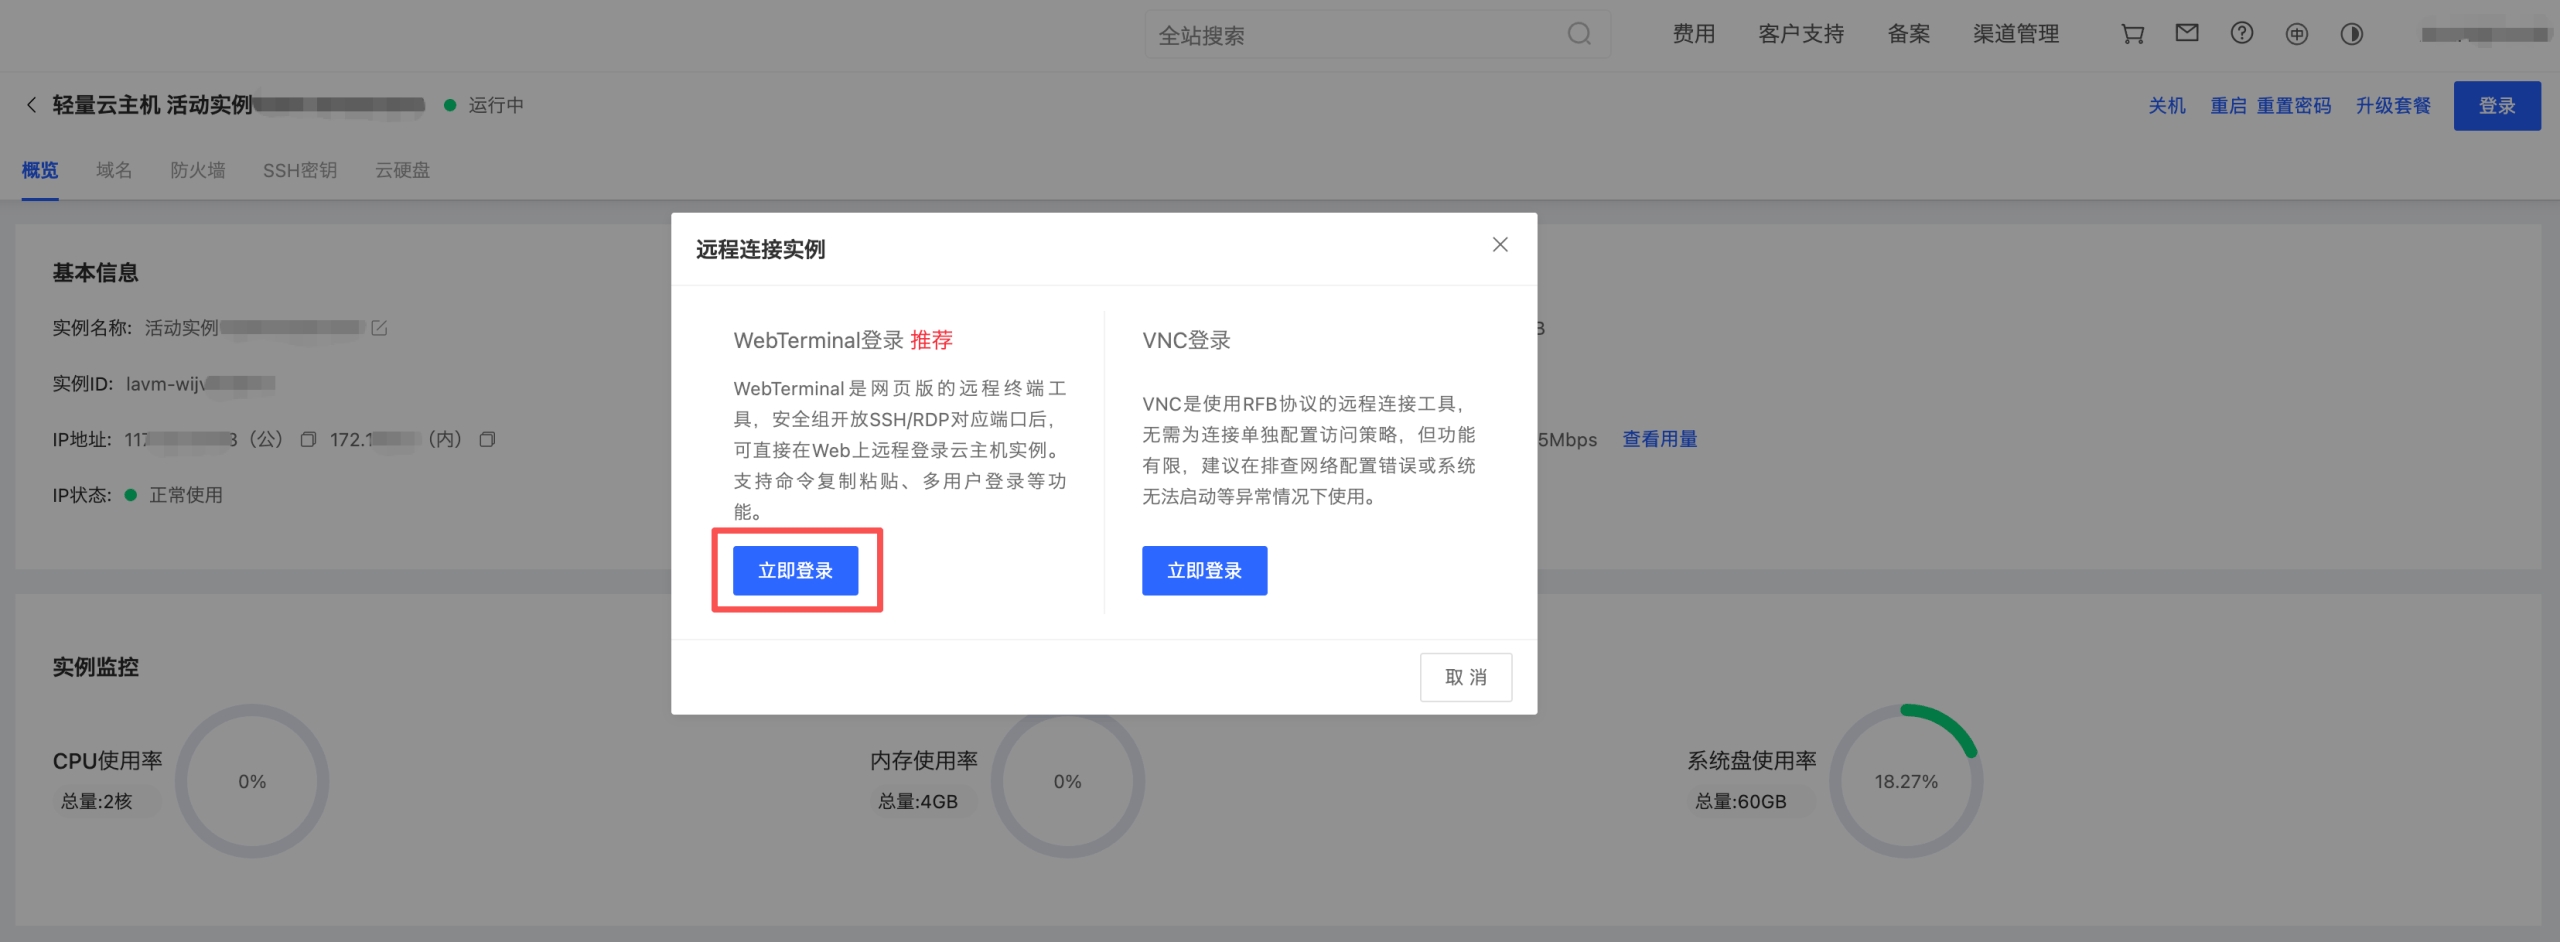The width and height of the screenshot is (2560, 942).
Task: Go back using the left arrow
Action: [31, 104]
